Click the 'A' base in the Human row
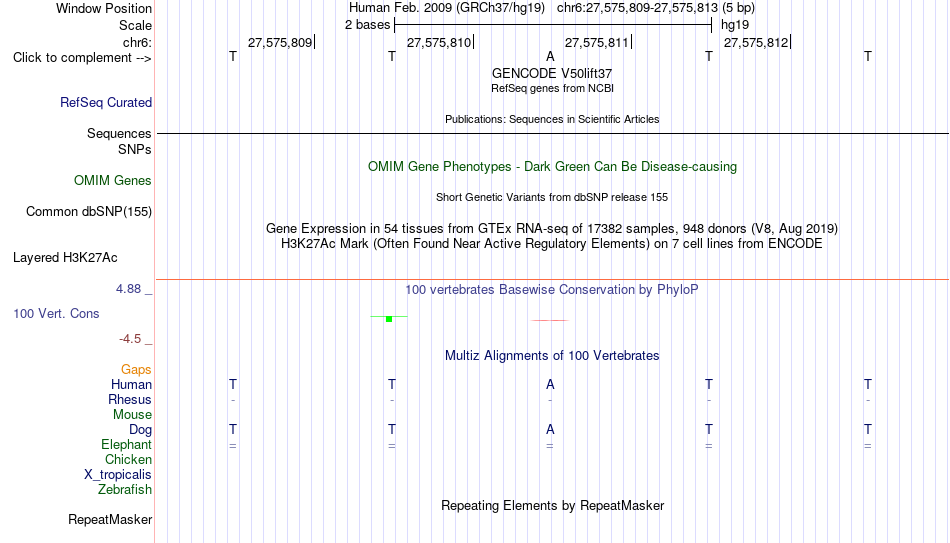Viewport: 950px width, 543px height. (550, 384)
